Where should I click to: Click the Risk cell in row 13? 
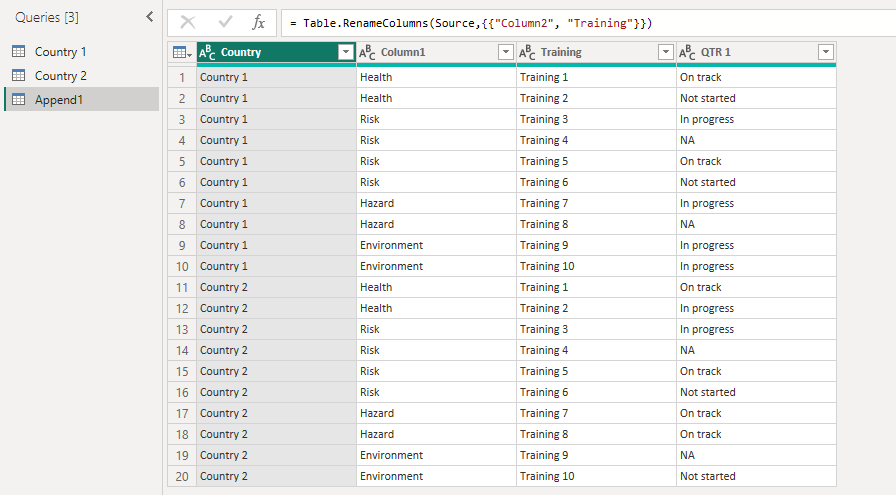436,329
